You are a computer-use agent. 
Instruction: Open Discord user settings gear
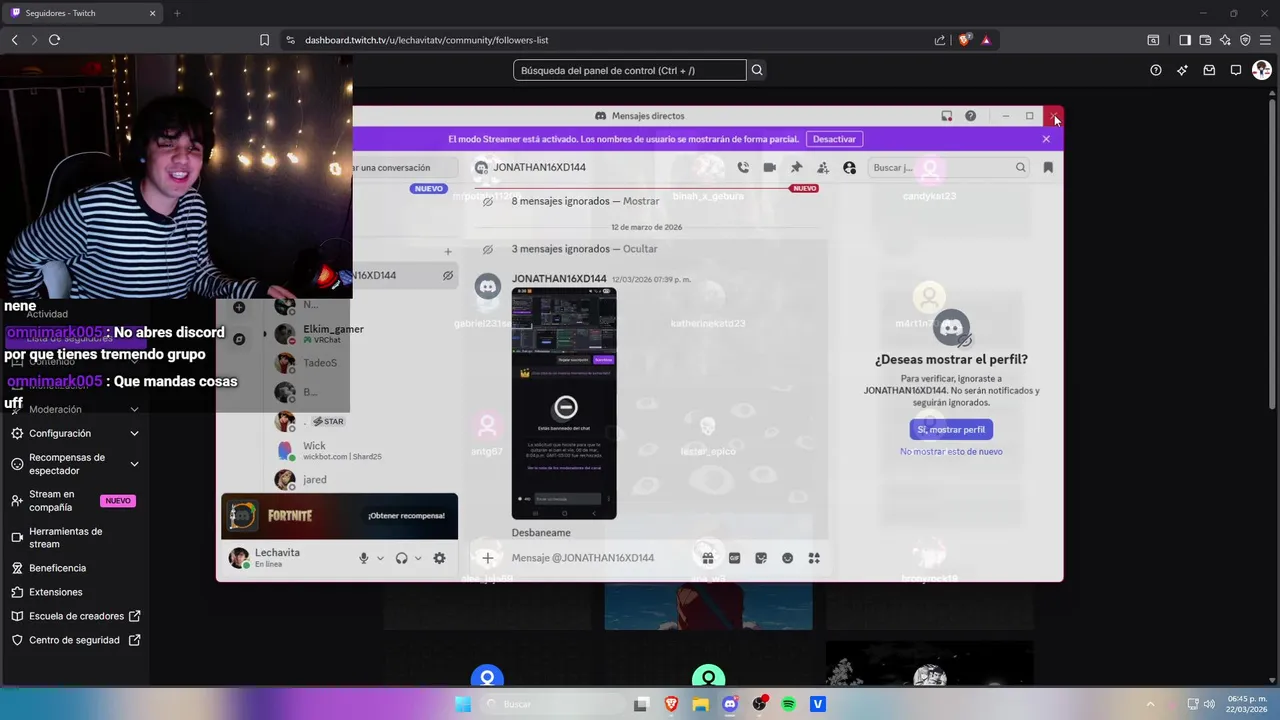tap(439, 558)
